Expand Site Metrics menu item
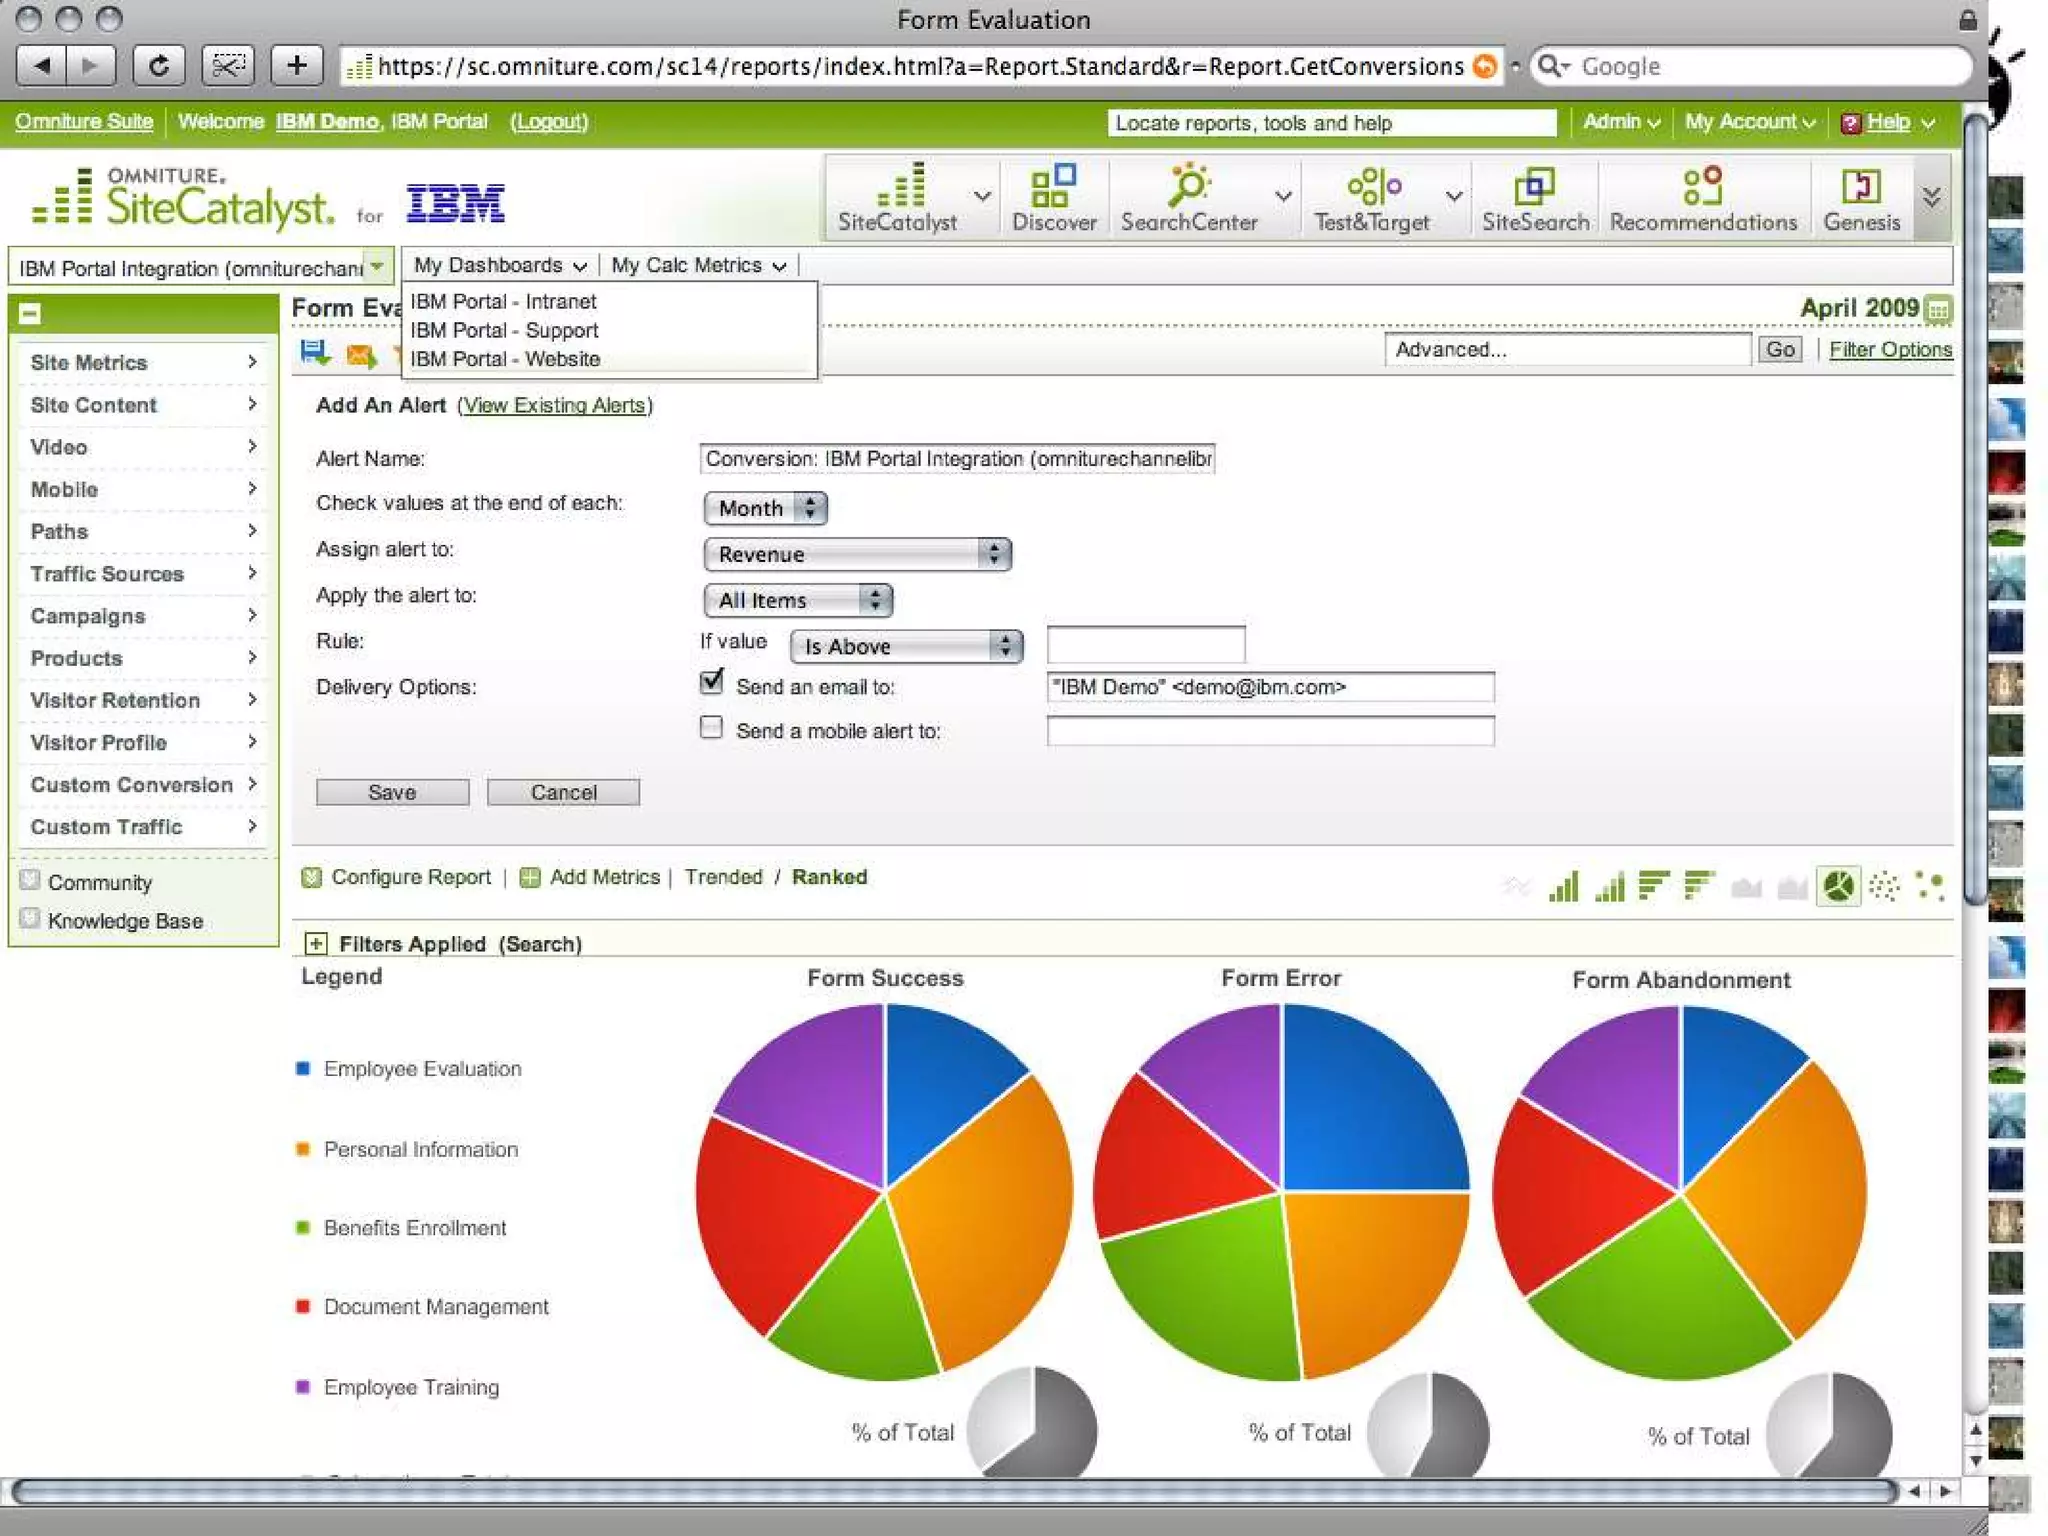Screen dimensions: 2048x1536 pyautogui.click(x=142, y=362)
